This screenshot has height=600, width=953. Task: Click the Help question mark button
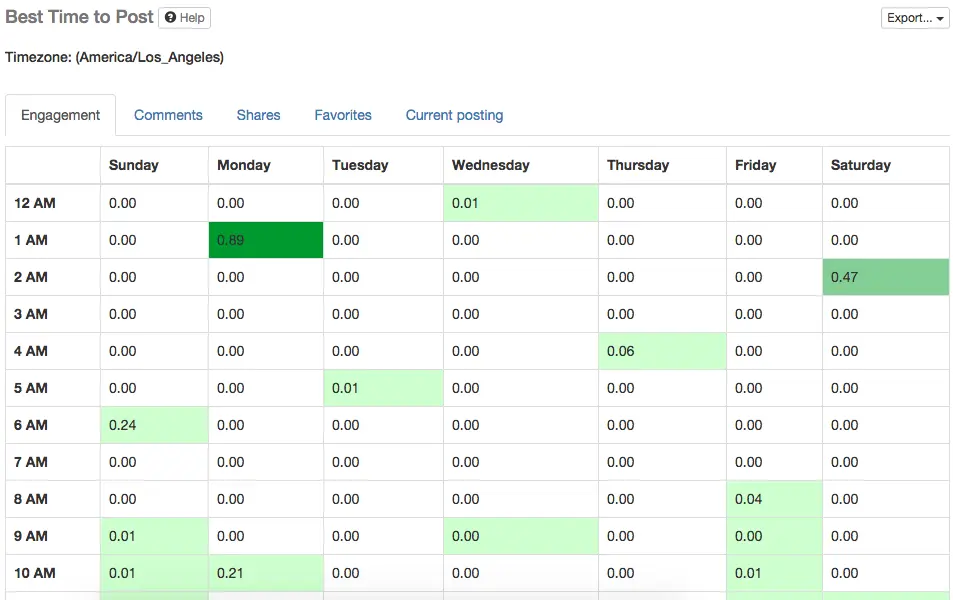coord(185,18)
